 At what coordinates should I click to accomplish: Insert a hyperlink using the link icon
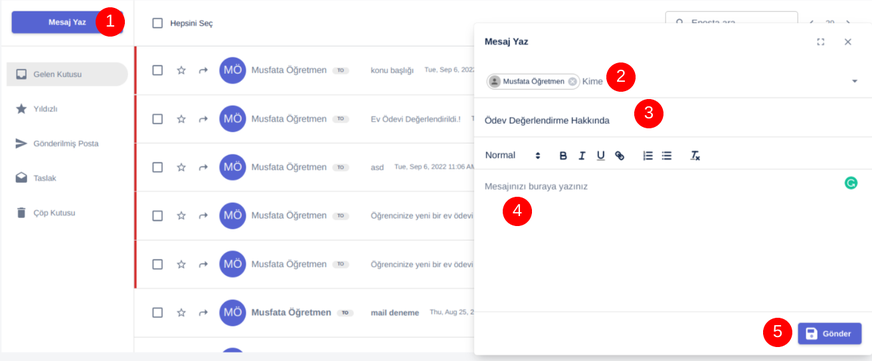[620, 156]
